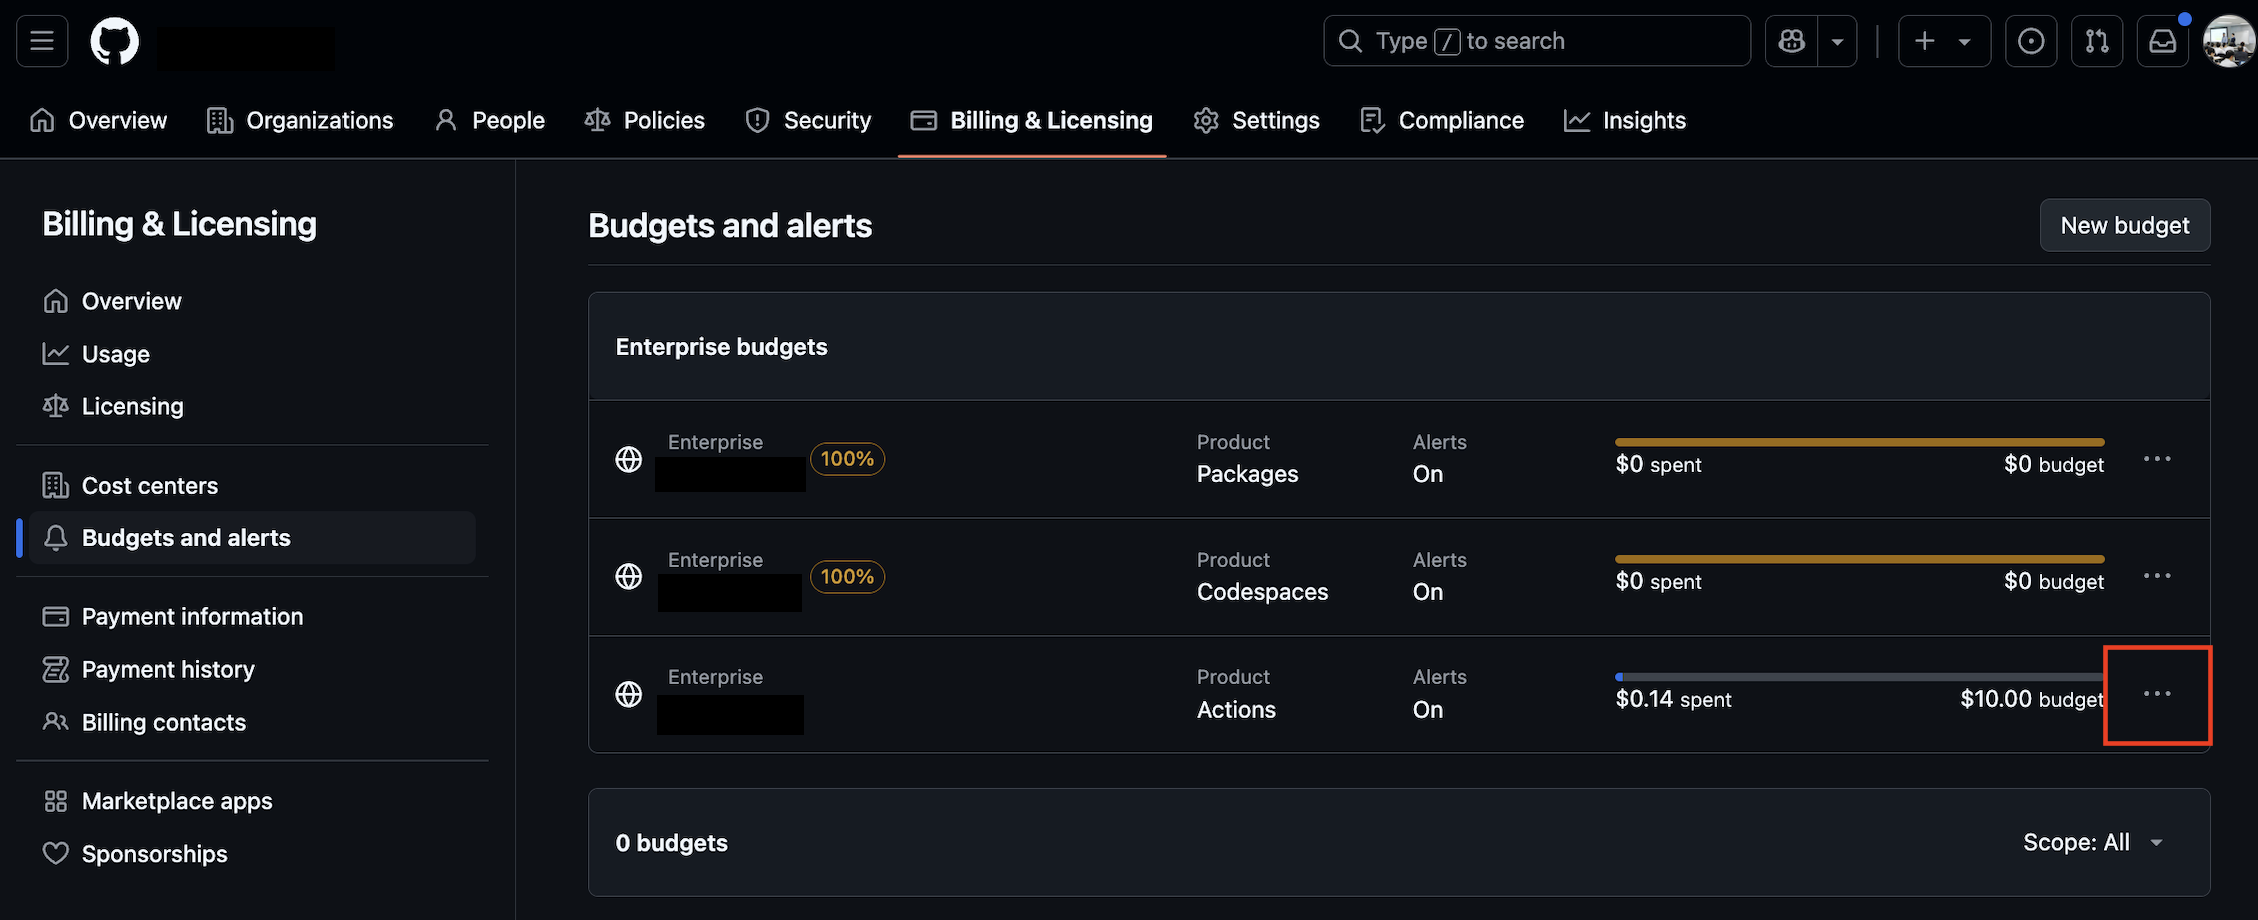The image size is (2258, 920).
Task: Open pull requests icon in header
Action: pyautogui.click(x=2097, y=41)
